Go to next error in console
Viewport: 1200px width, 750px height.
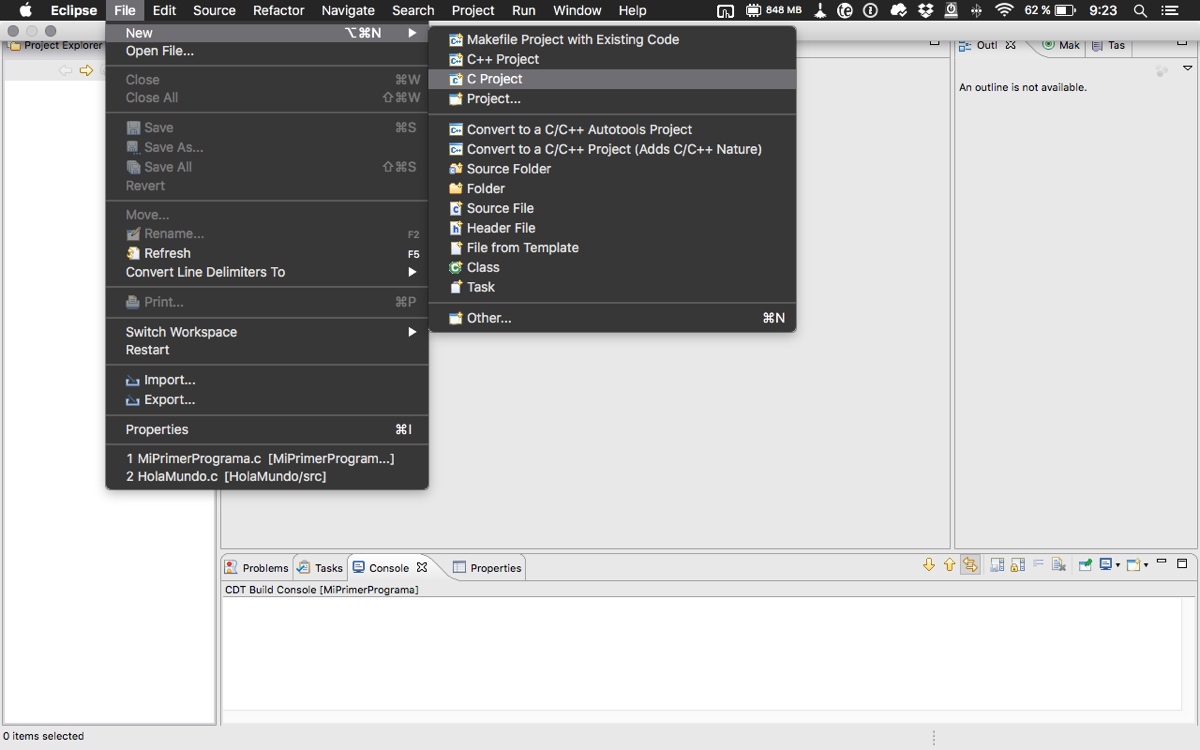(929, 565)
